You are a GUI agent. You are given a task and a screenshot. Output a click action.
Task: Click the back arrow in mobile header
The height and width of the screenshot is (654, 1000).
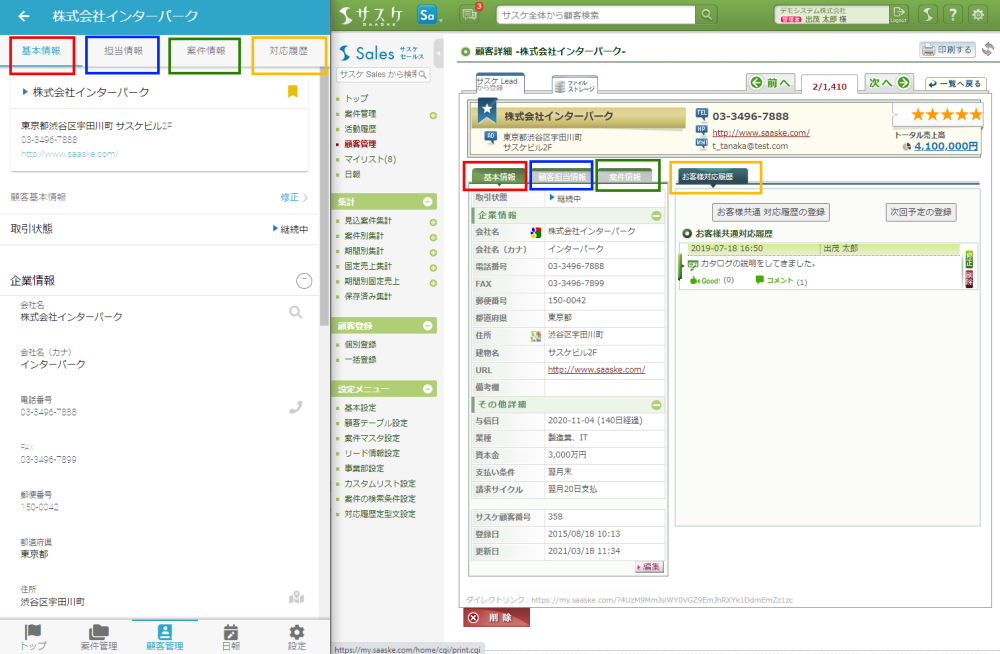coord(24,16)
